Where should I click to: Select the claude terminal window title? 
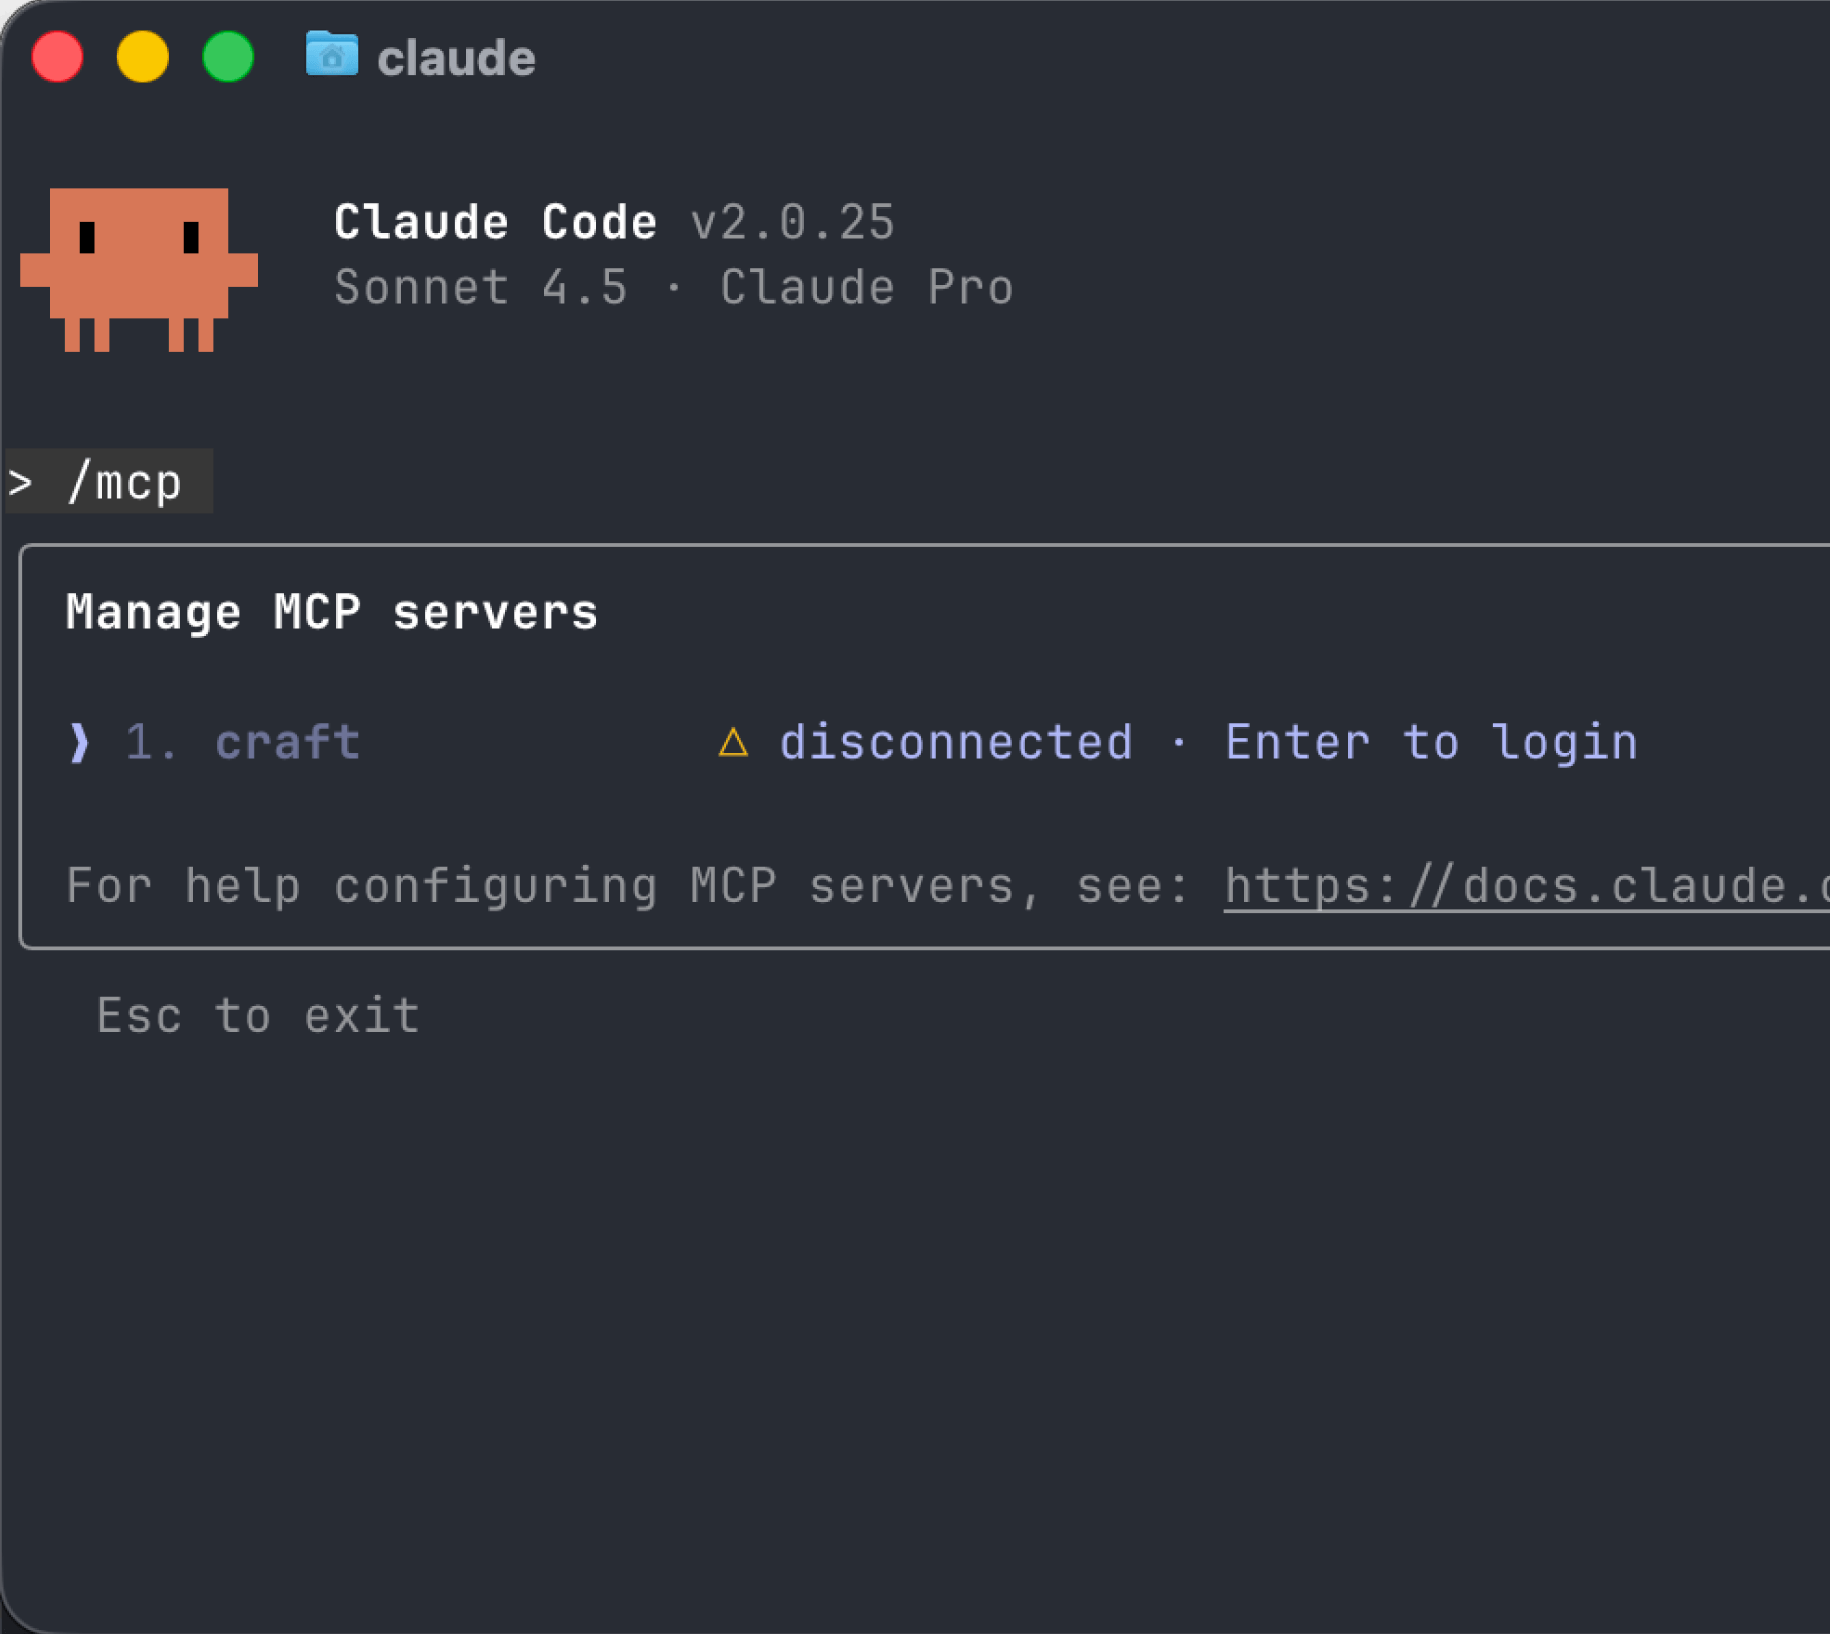point(455,57)
